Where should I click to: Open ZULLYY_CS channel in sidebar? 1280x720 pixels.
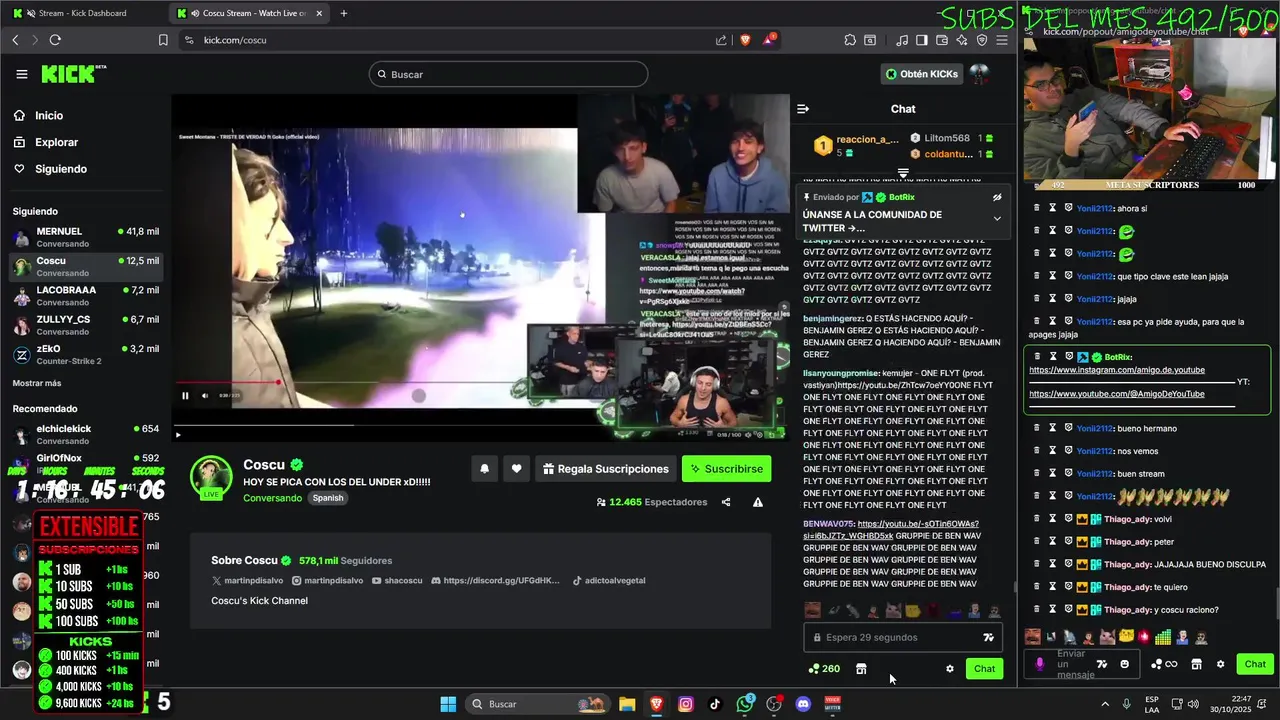pyautogui.click(x=87, y=325)
